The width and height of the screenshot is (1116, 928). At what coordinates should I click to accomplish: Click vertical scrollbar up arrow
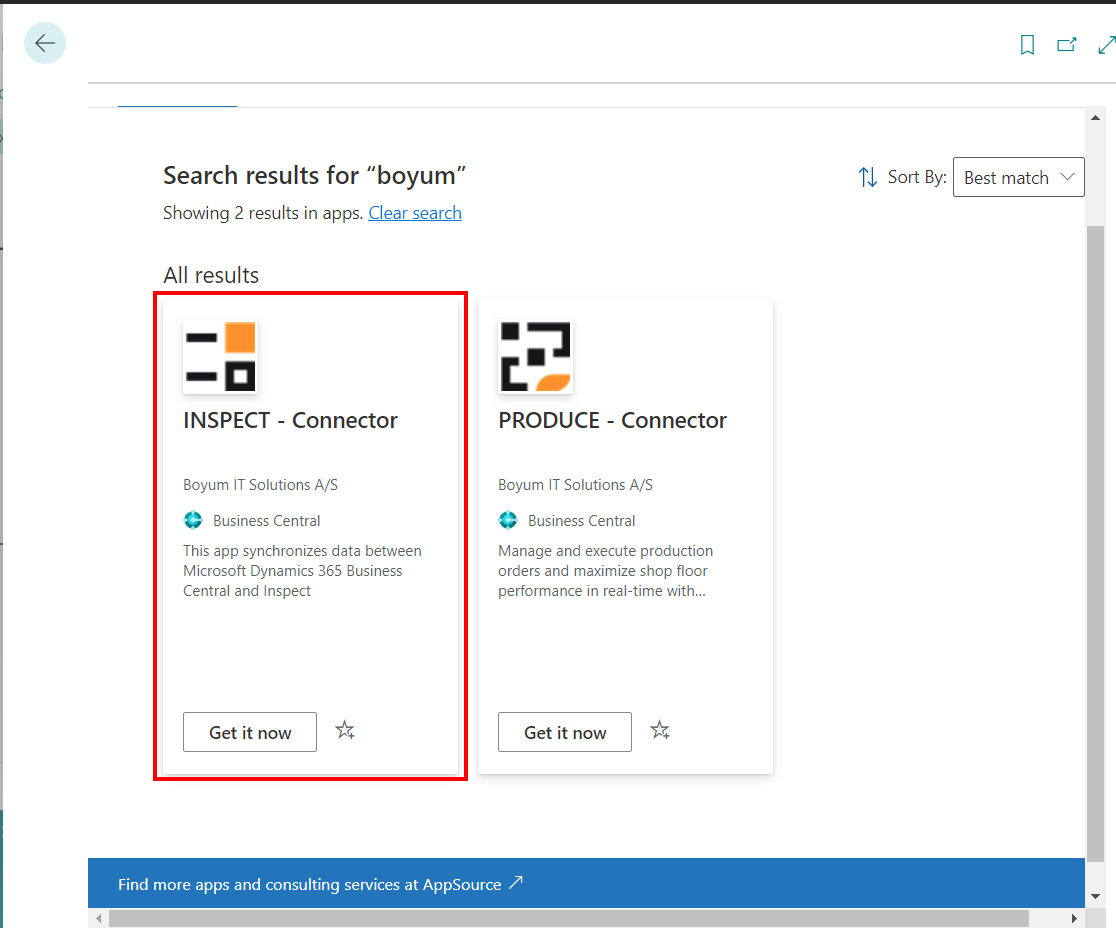tap(1095, 118)
